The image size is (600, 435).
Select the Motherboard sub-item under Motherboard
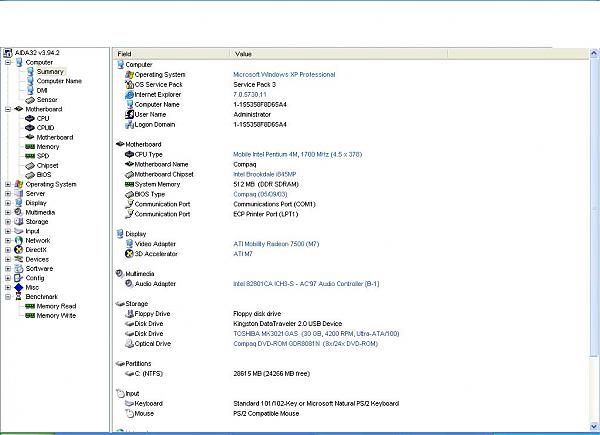pyautogui.click(x=55, y=137)
